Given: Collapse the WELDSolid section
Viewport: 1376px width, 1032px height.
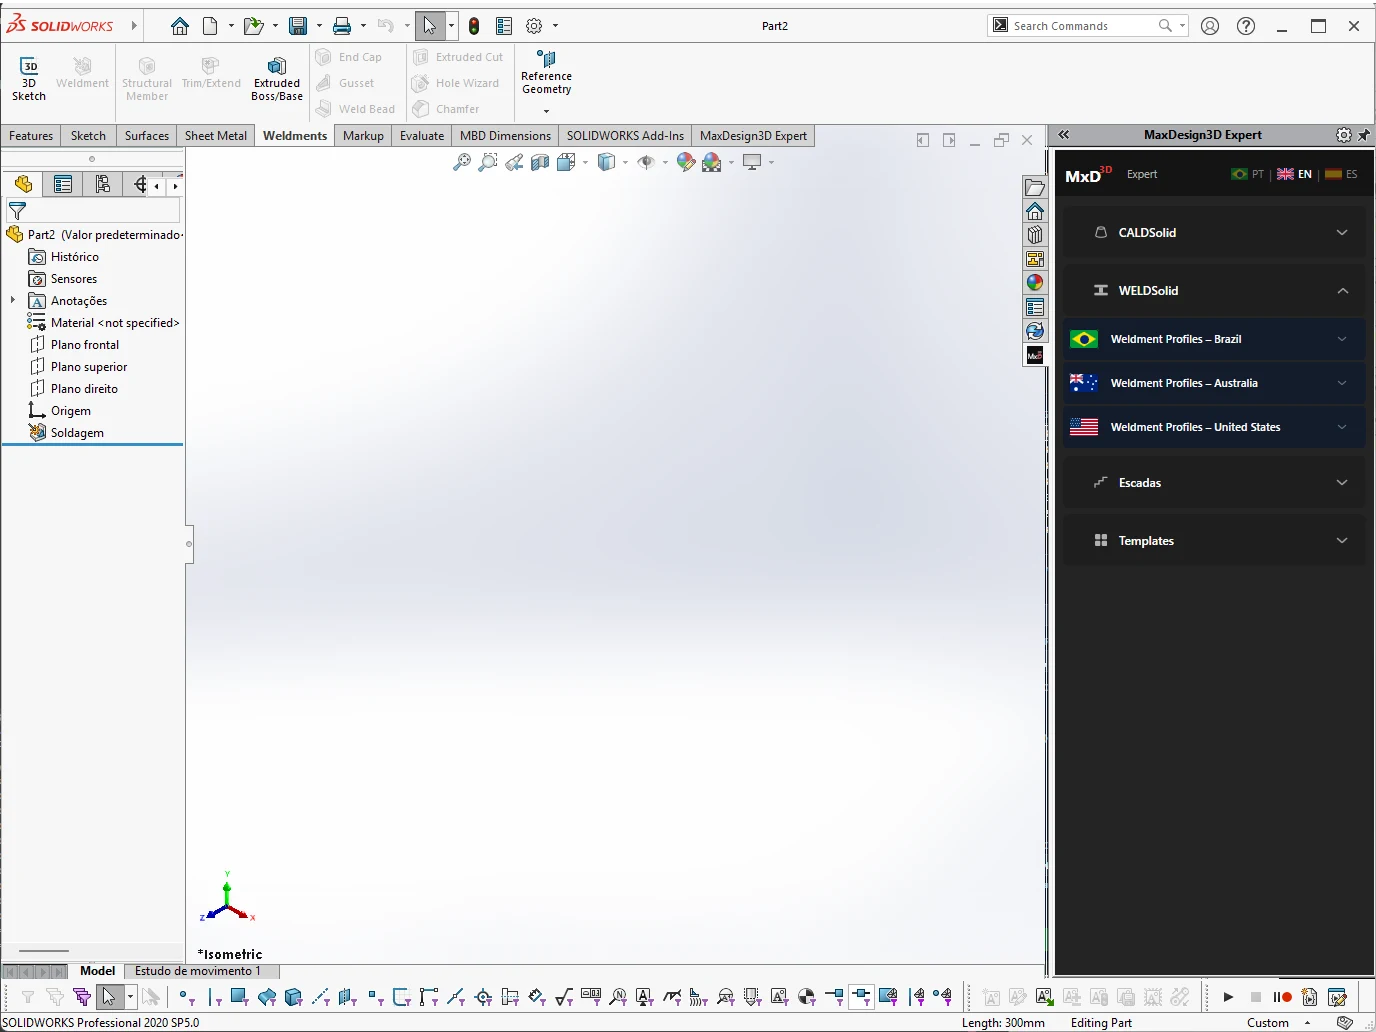Looking at the screenshot, I should tap(1213, 290).
